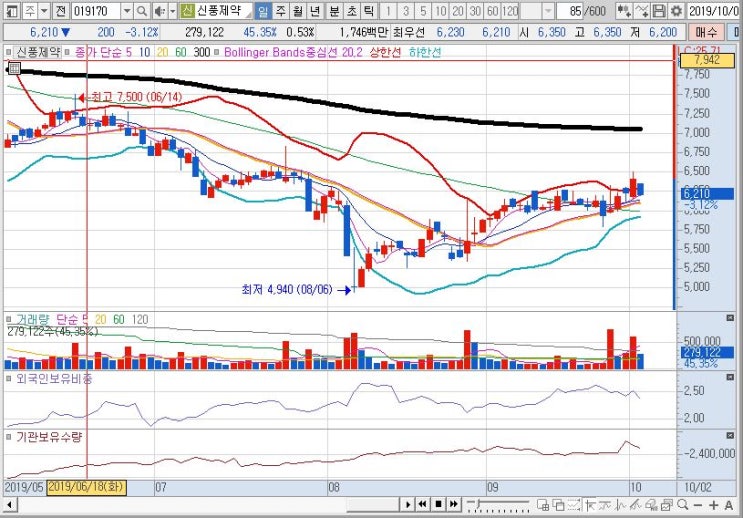
Task: Click the diagonal line drawing icon
Action: pyautogui.click(x=636, y=505)
